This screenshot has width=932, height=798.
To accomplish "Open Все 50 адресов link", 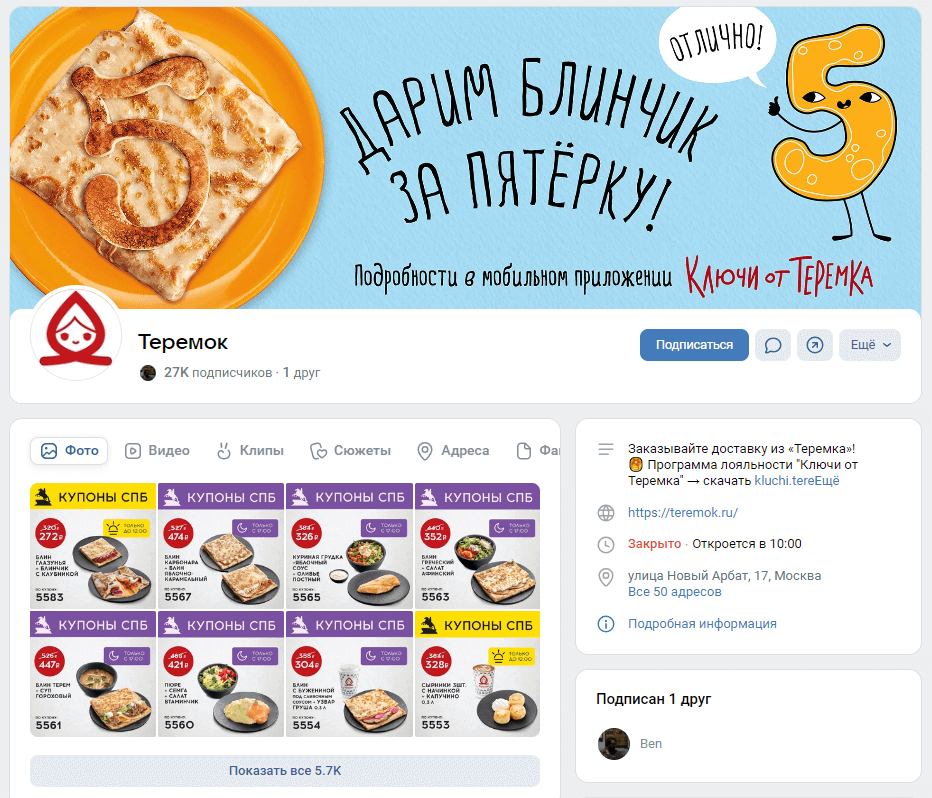I will (x=675, y=592).
